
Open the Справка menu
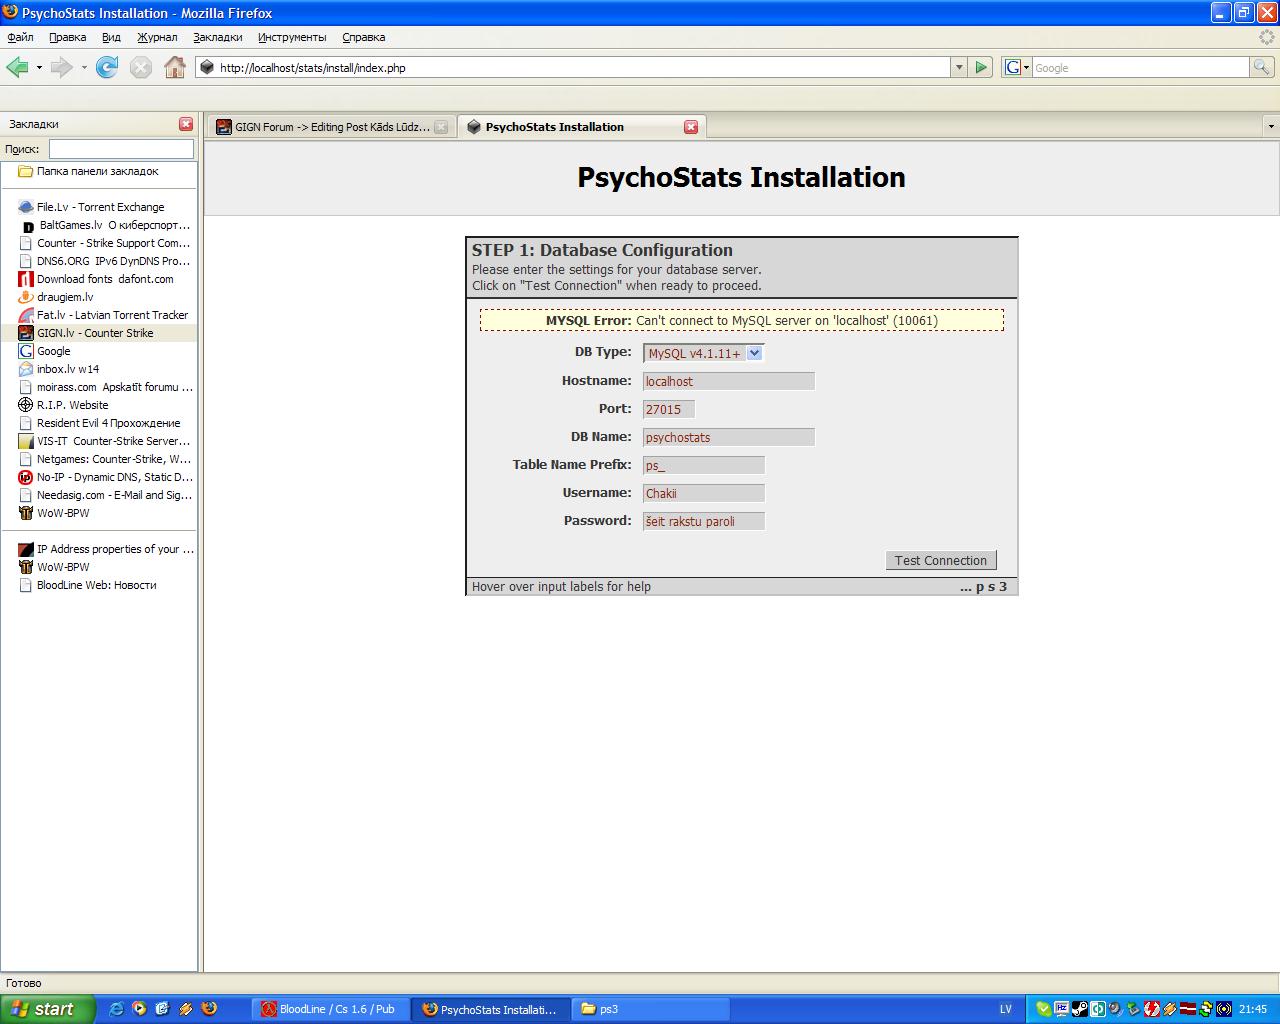point(363,37)
